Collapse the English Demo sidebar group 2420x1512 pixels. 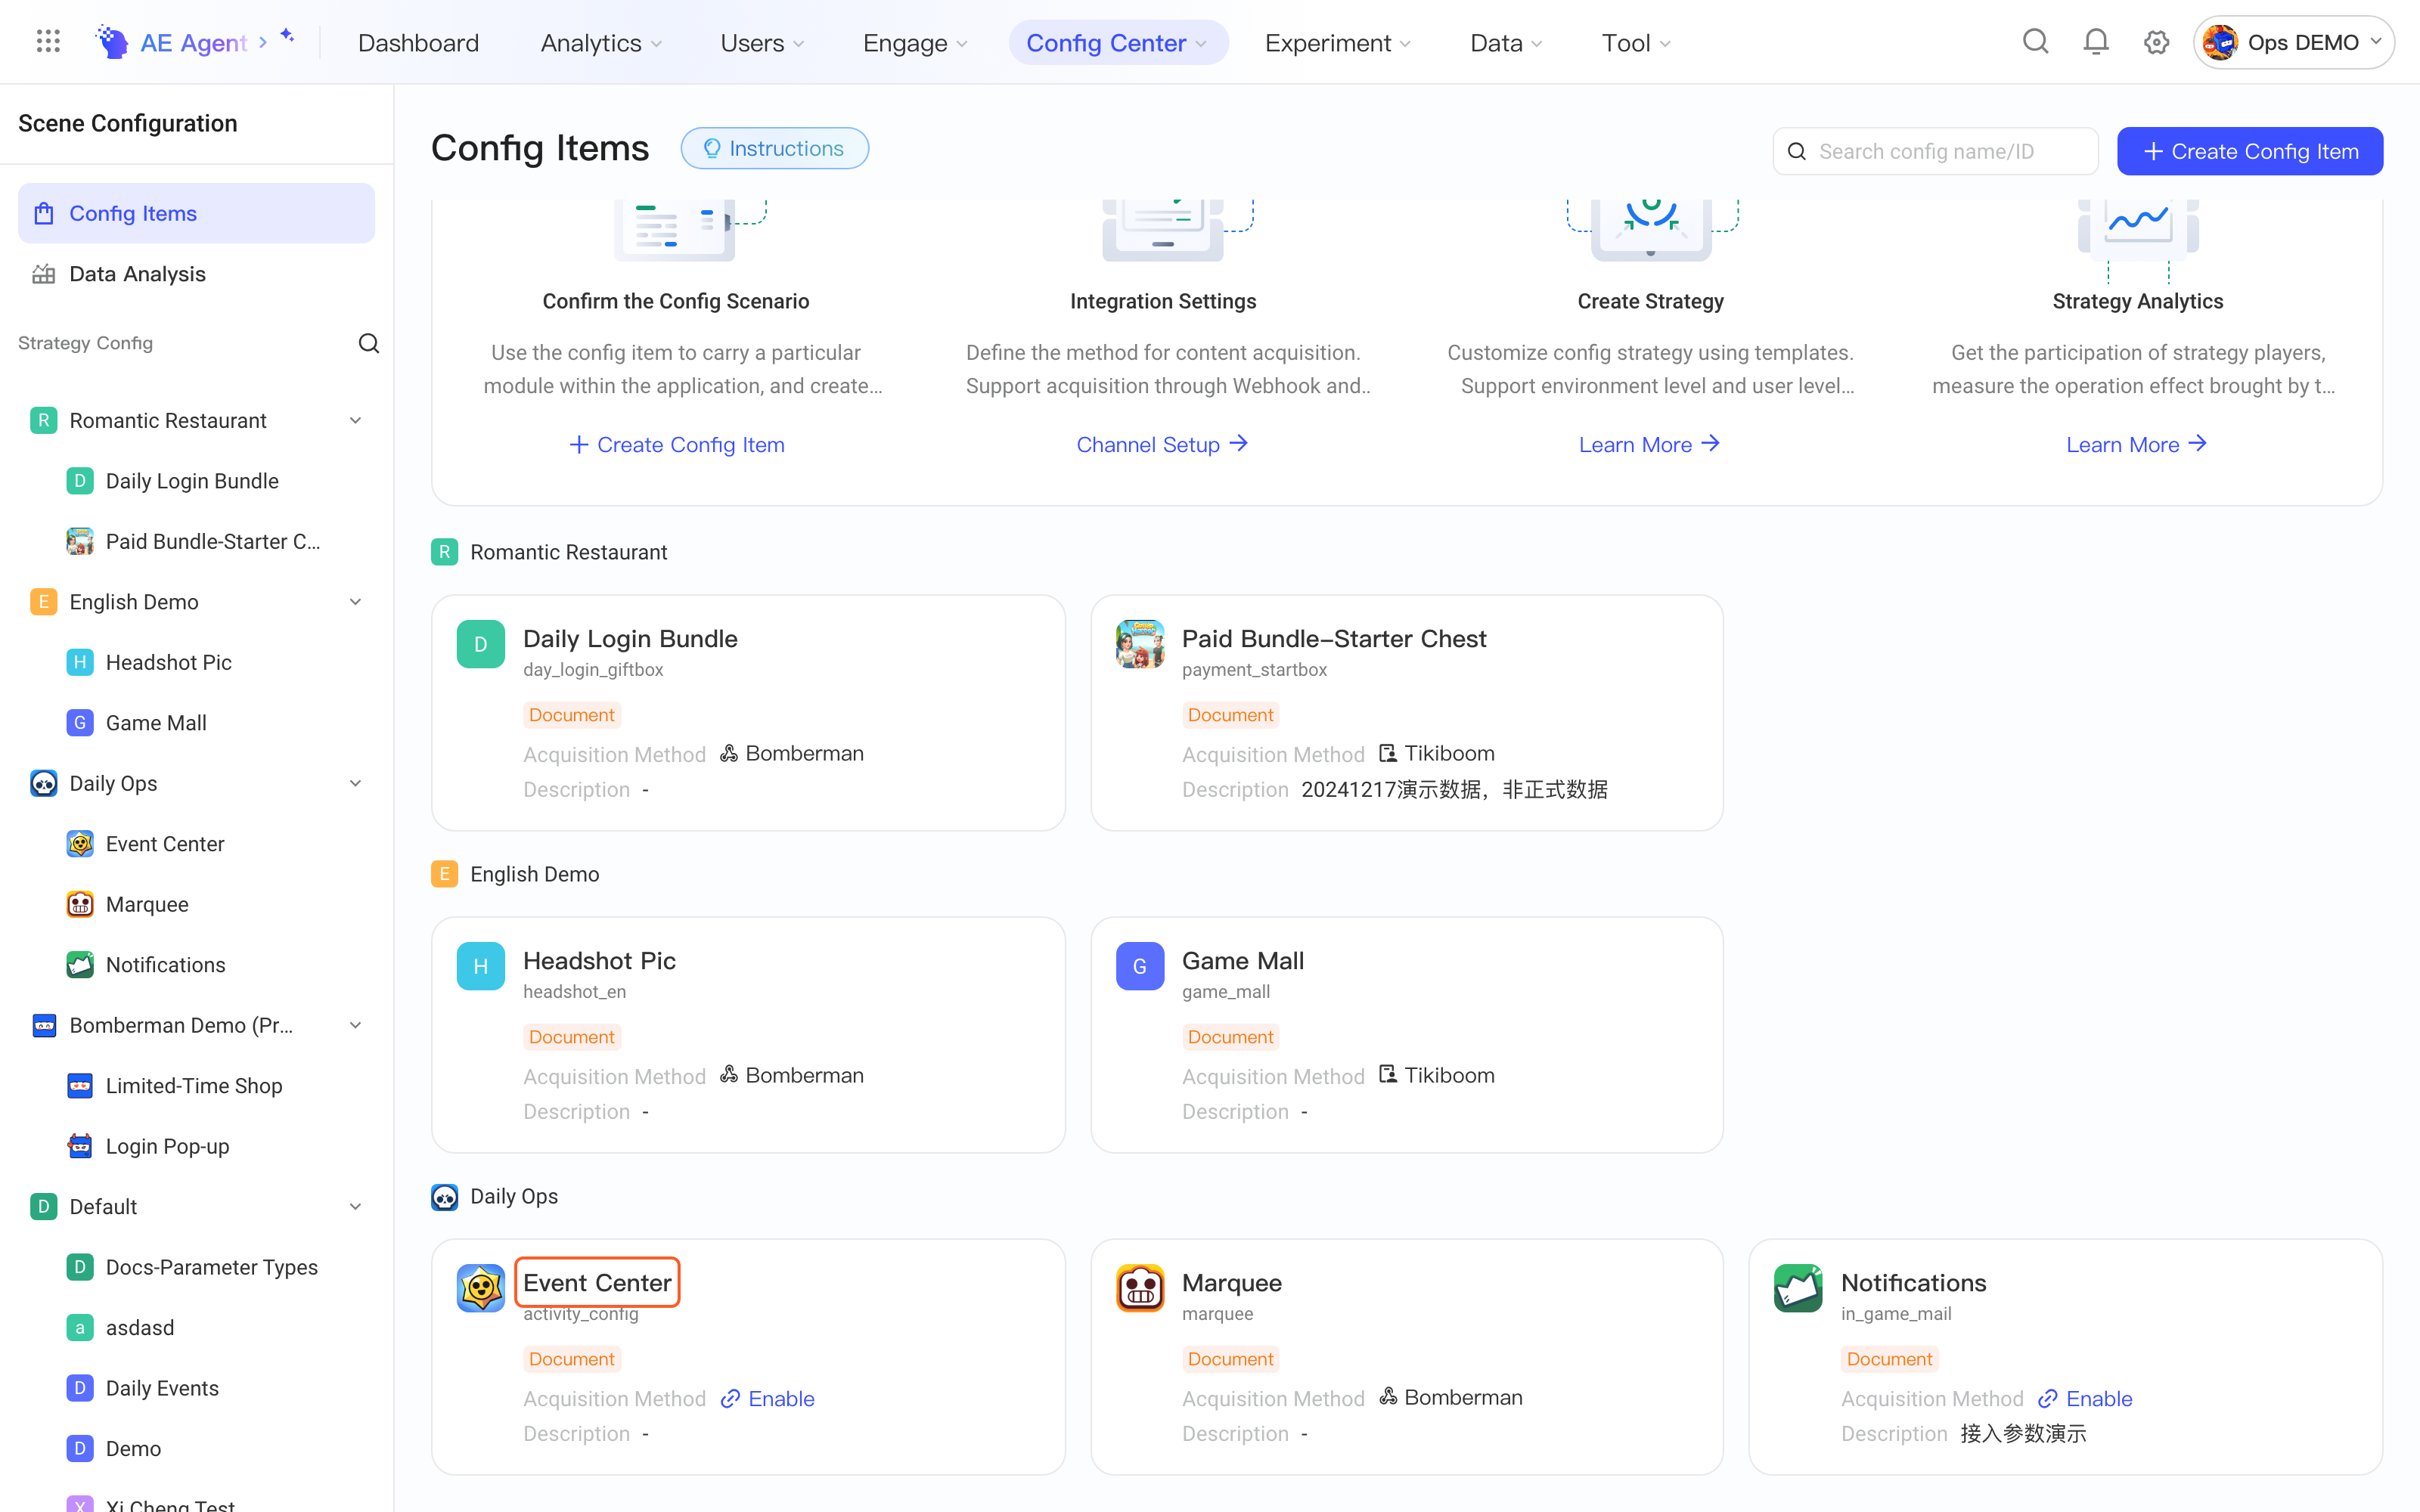355,602
